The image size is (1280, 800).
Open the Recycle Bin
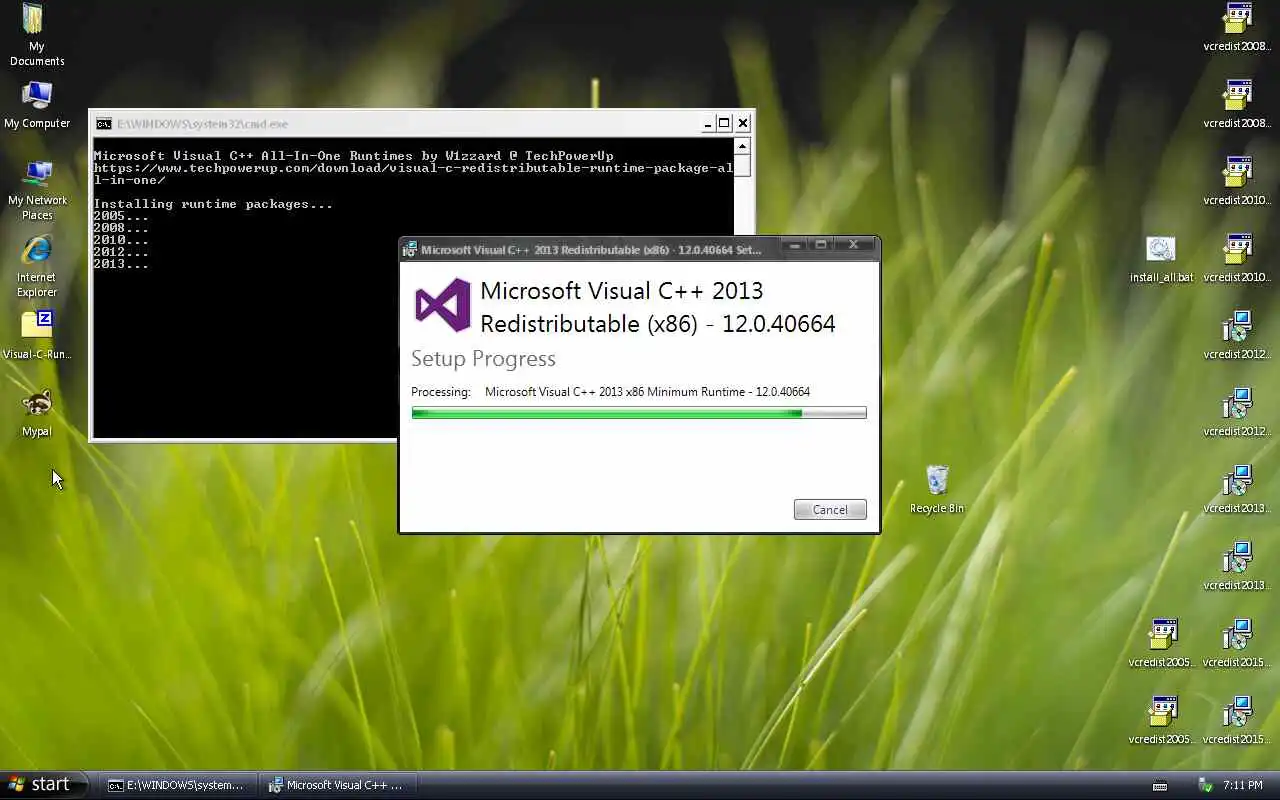point(937,488)
